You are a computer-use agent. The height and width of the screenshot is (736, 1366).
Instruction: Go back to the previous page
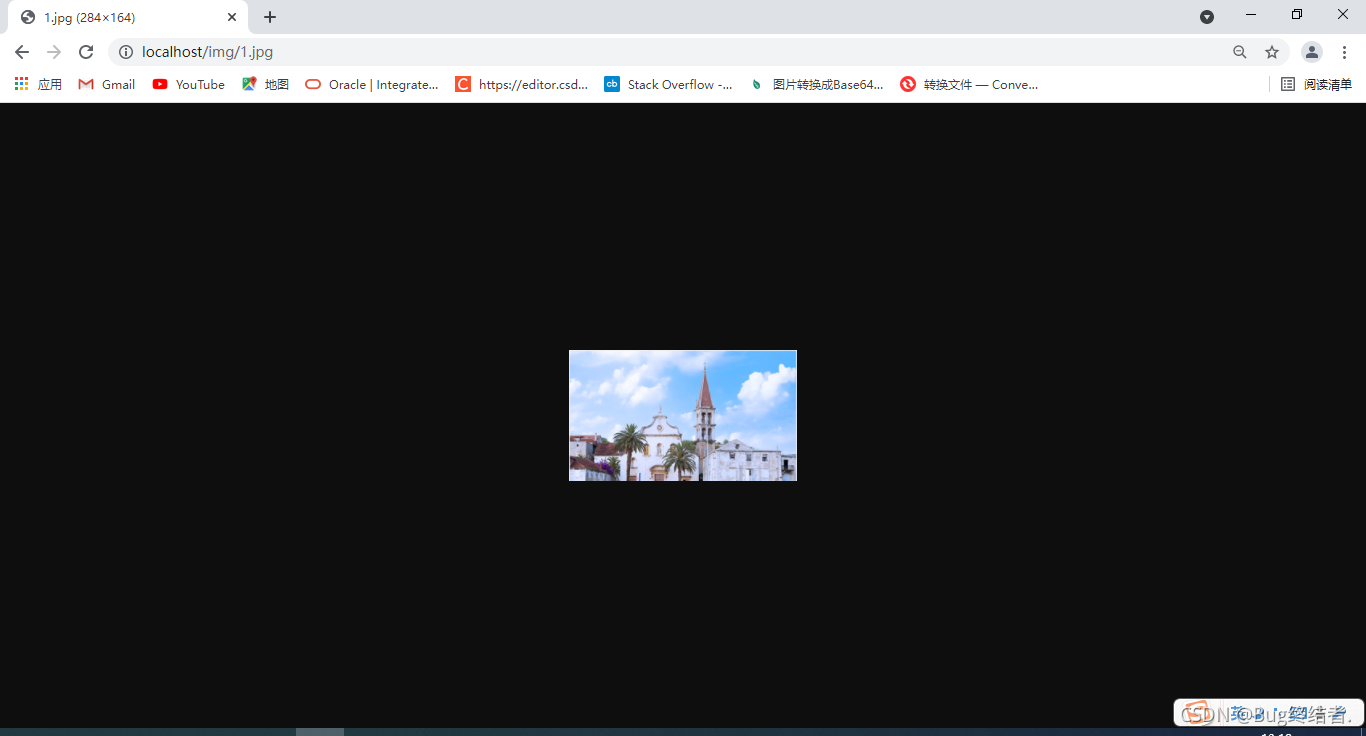click(22, 52)
